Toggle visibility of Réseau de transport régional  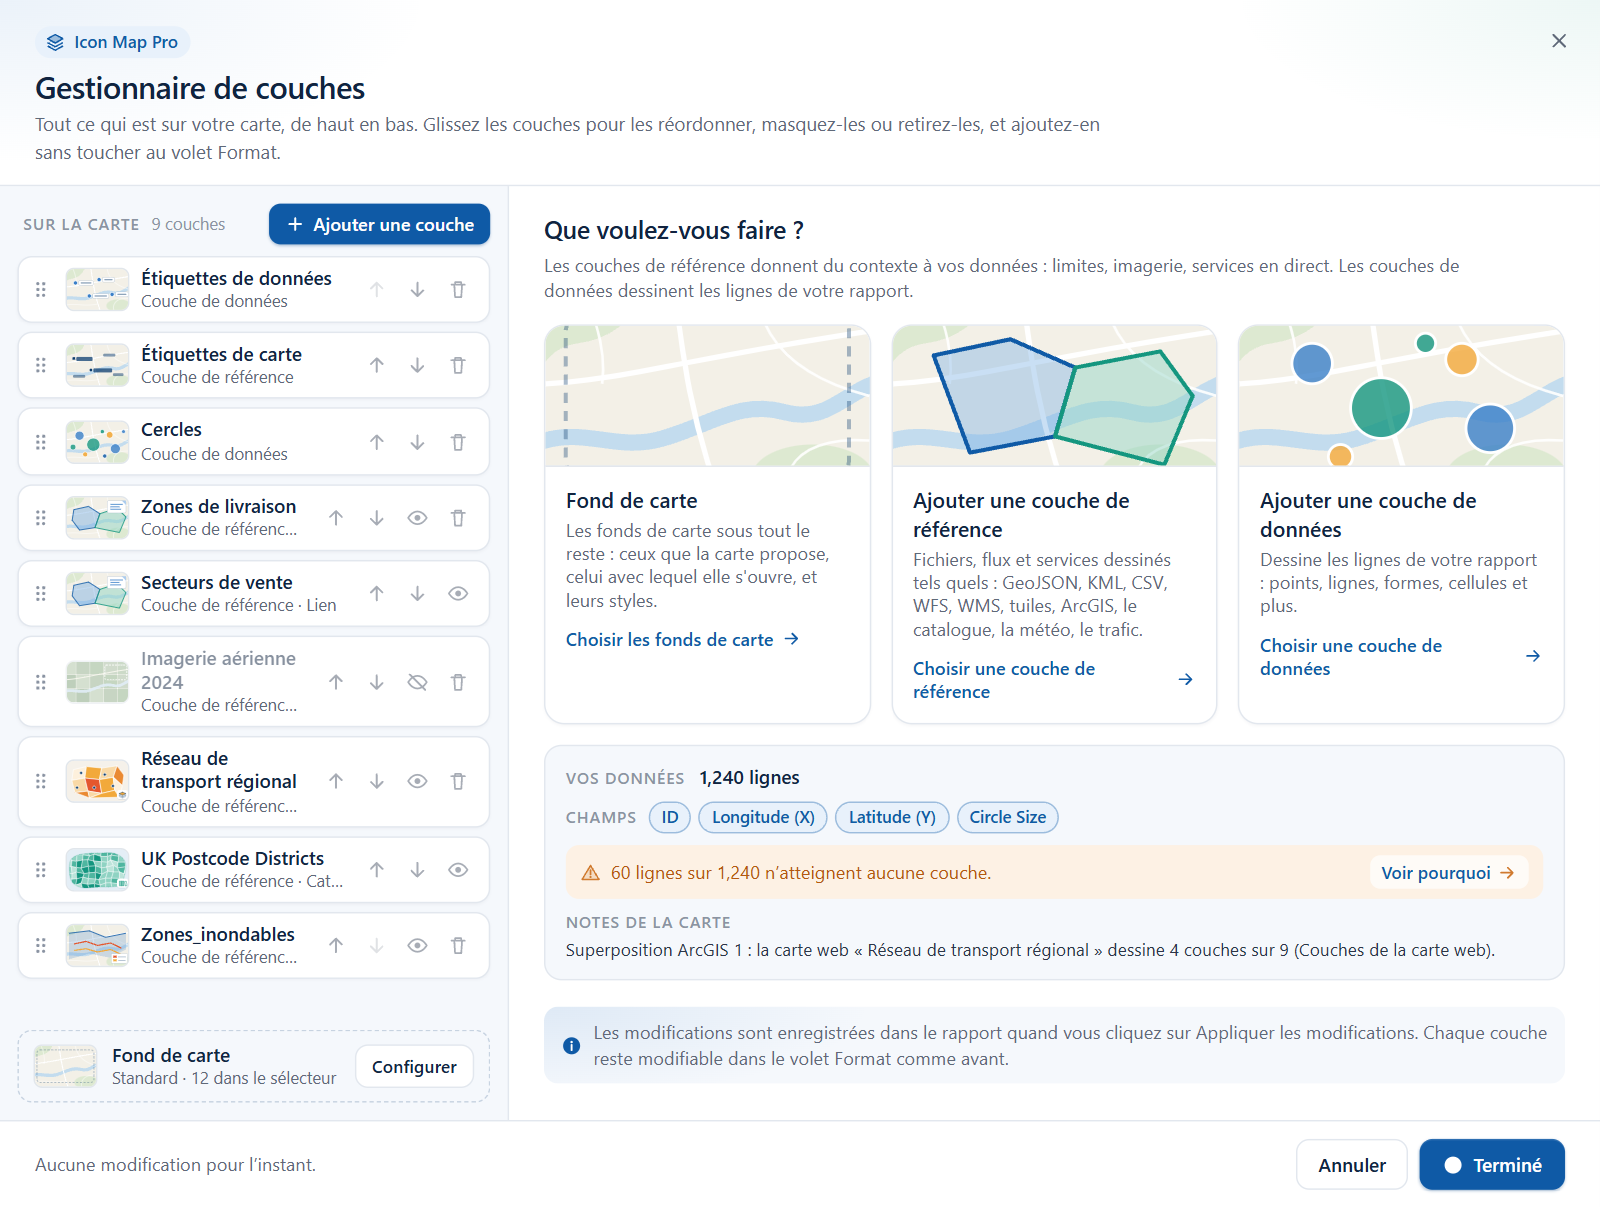(417, 782)
